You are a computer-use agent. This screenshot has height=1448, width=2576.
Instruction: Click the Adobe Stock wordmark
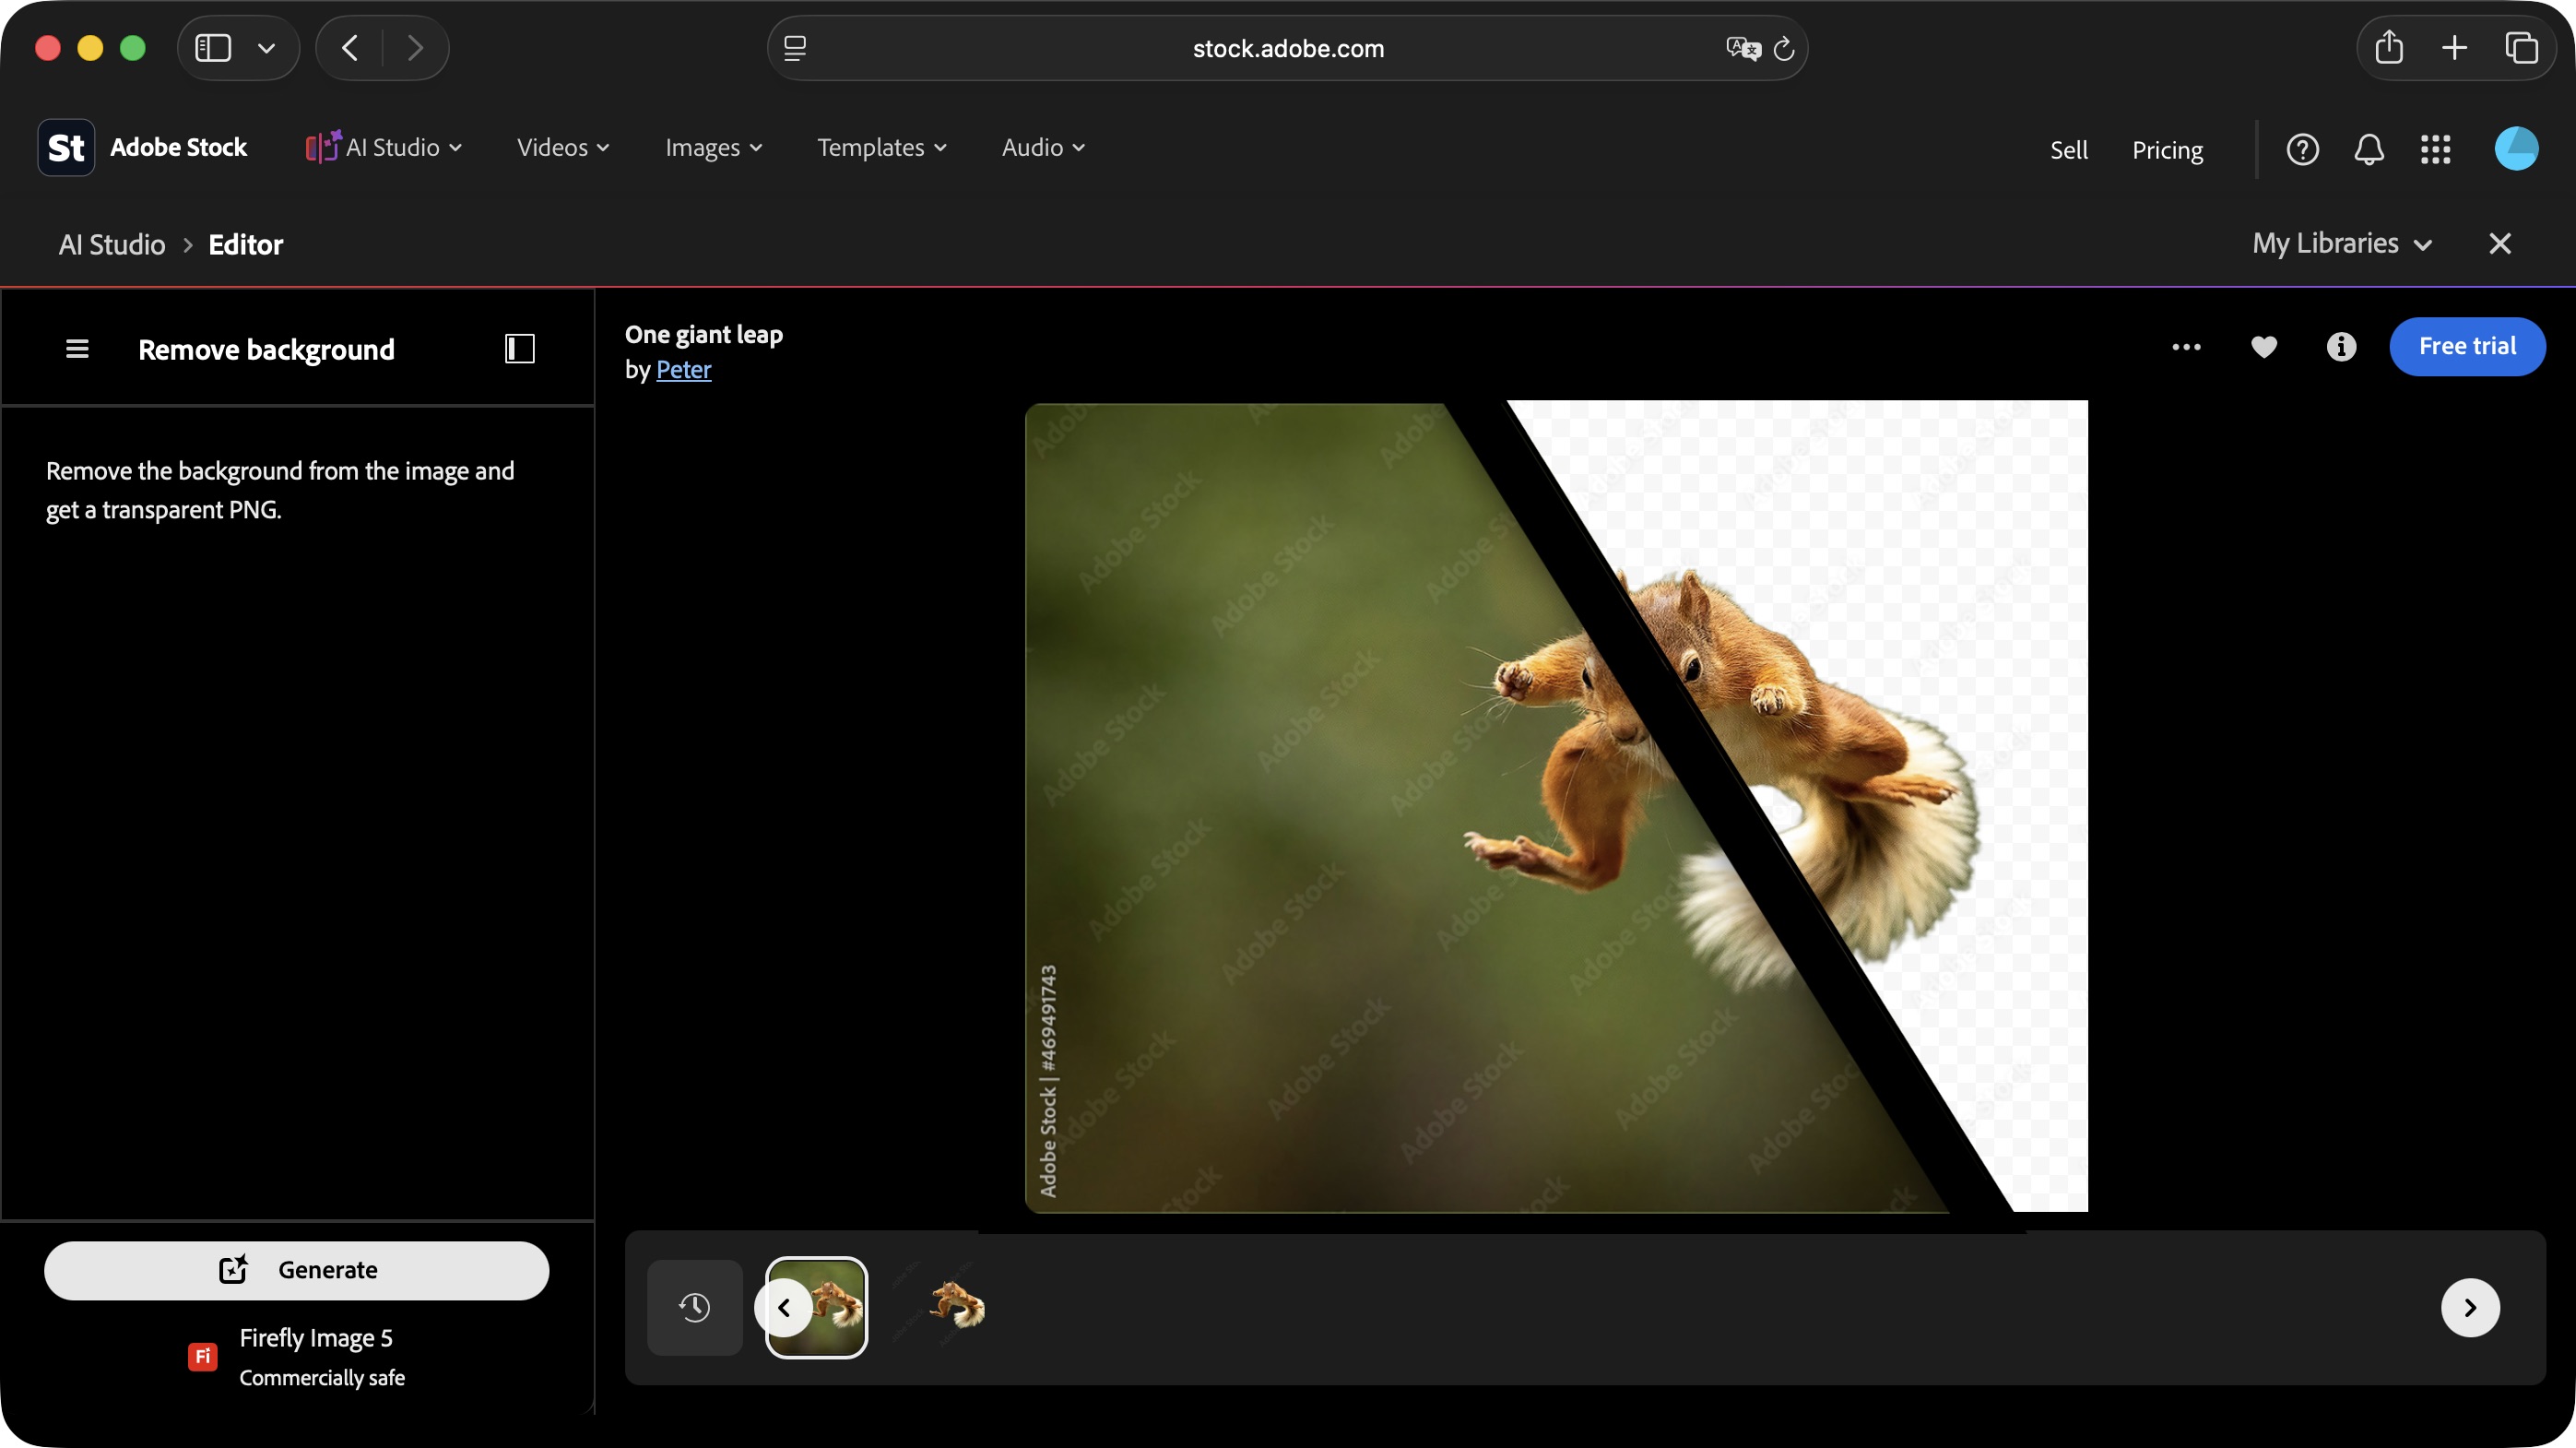point(178,148)
